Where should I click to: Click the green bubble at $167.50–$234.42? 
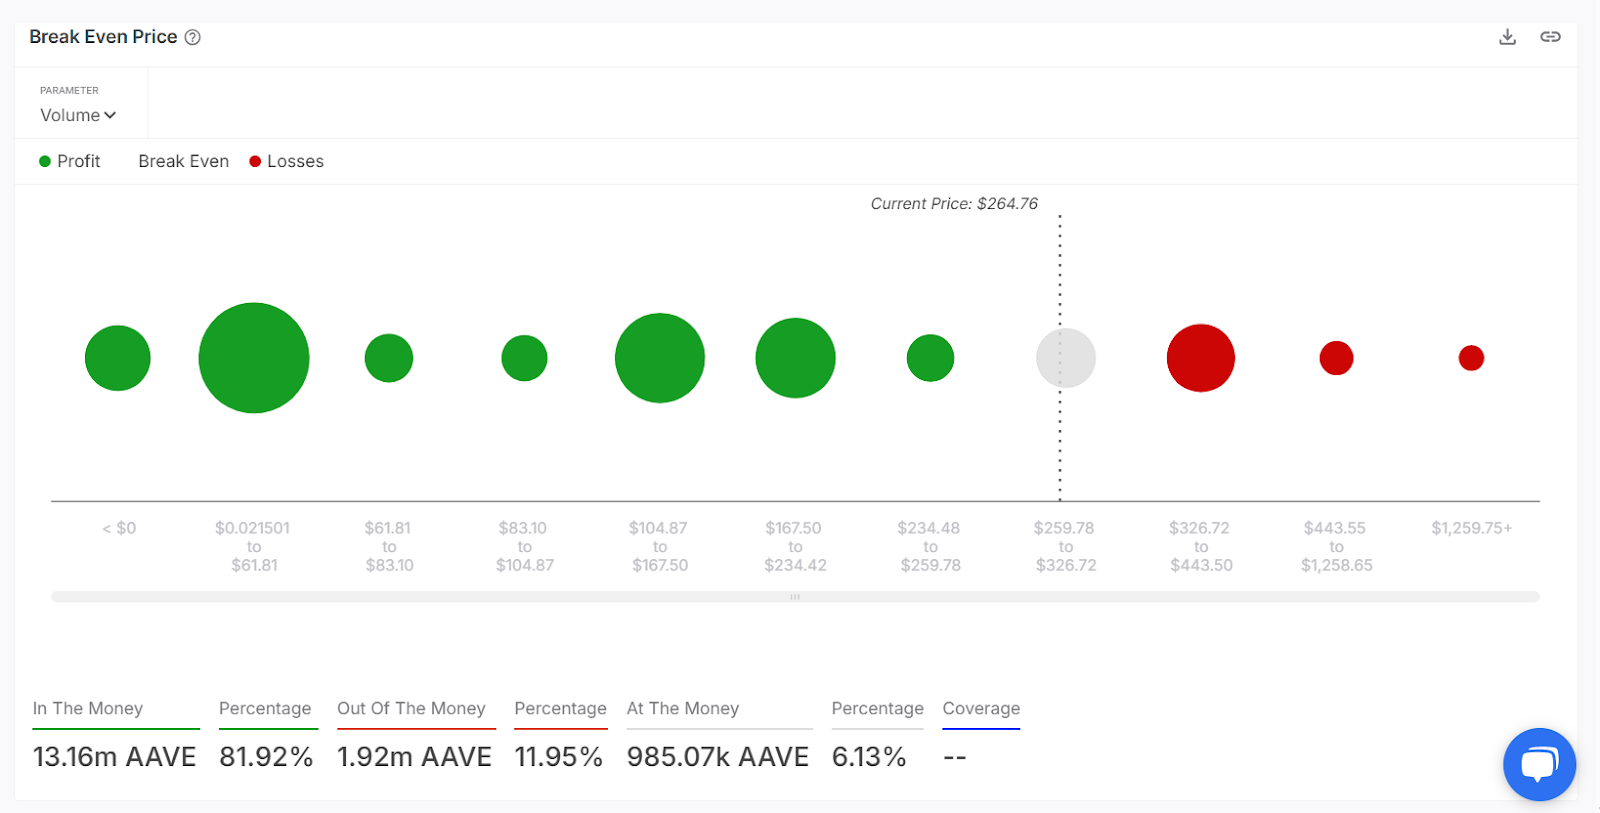coord(795,358)
